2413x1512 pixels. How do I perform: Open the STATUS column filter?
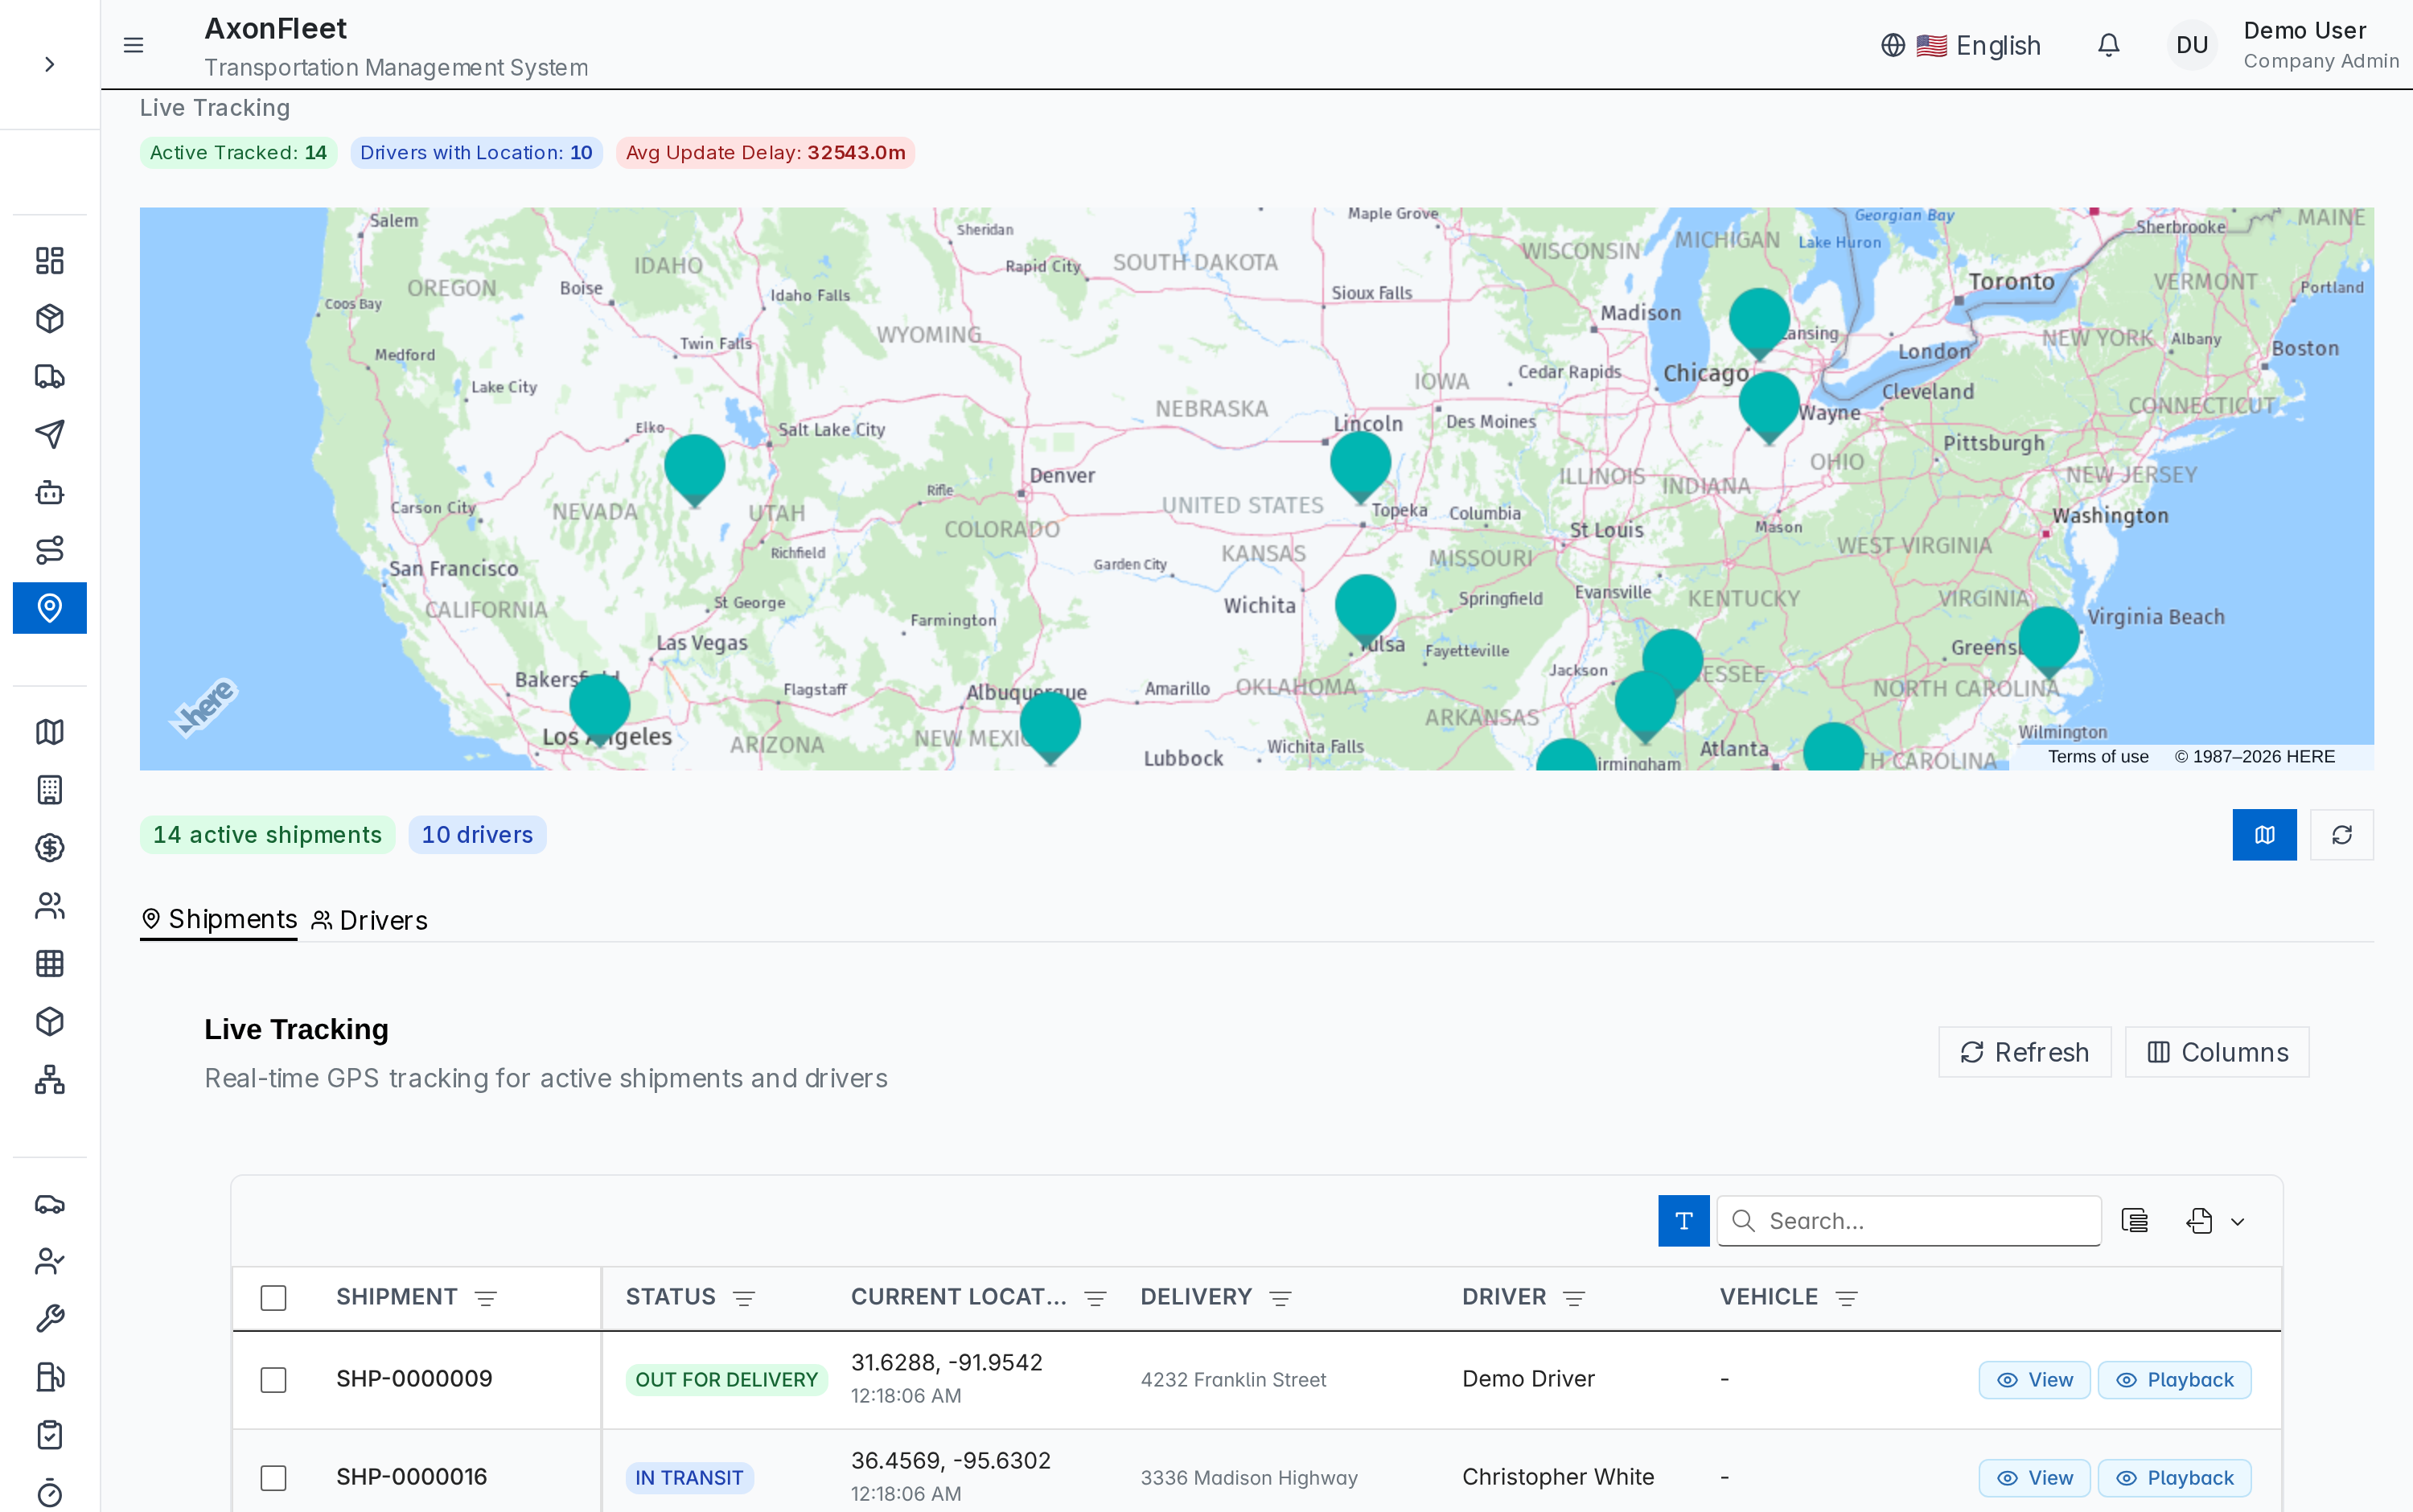pyautogui.click(x=743, y=1298)
